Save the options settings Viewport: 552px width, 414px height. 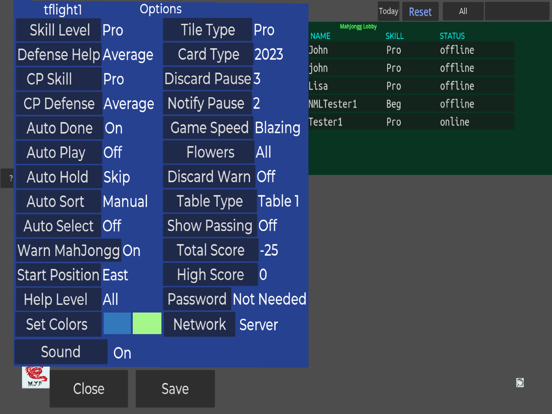175,389
